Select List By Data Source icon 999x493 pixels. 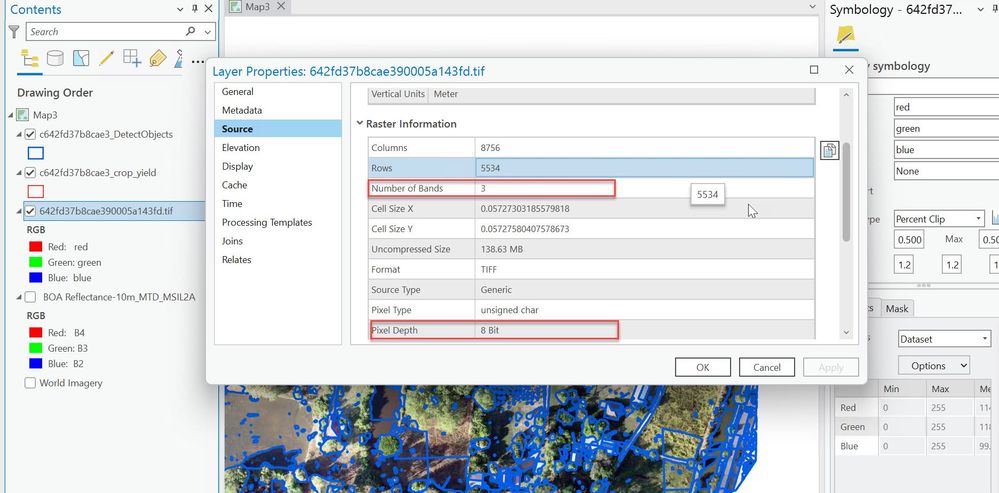click(55, 59)
